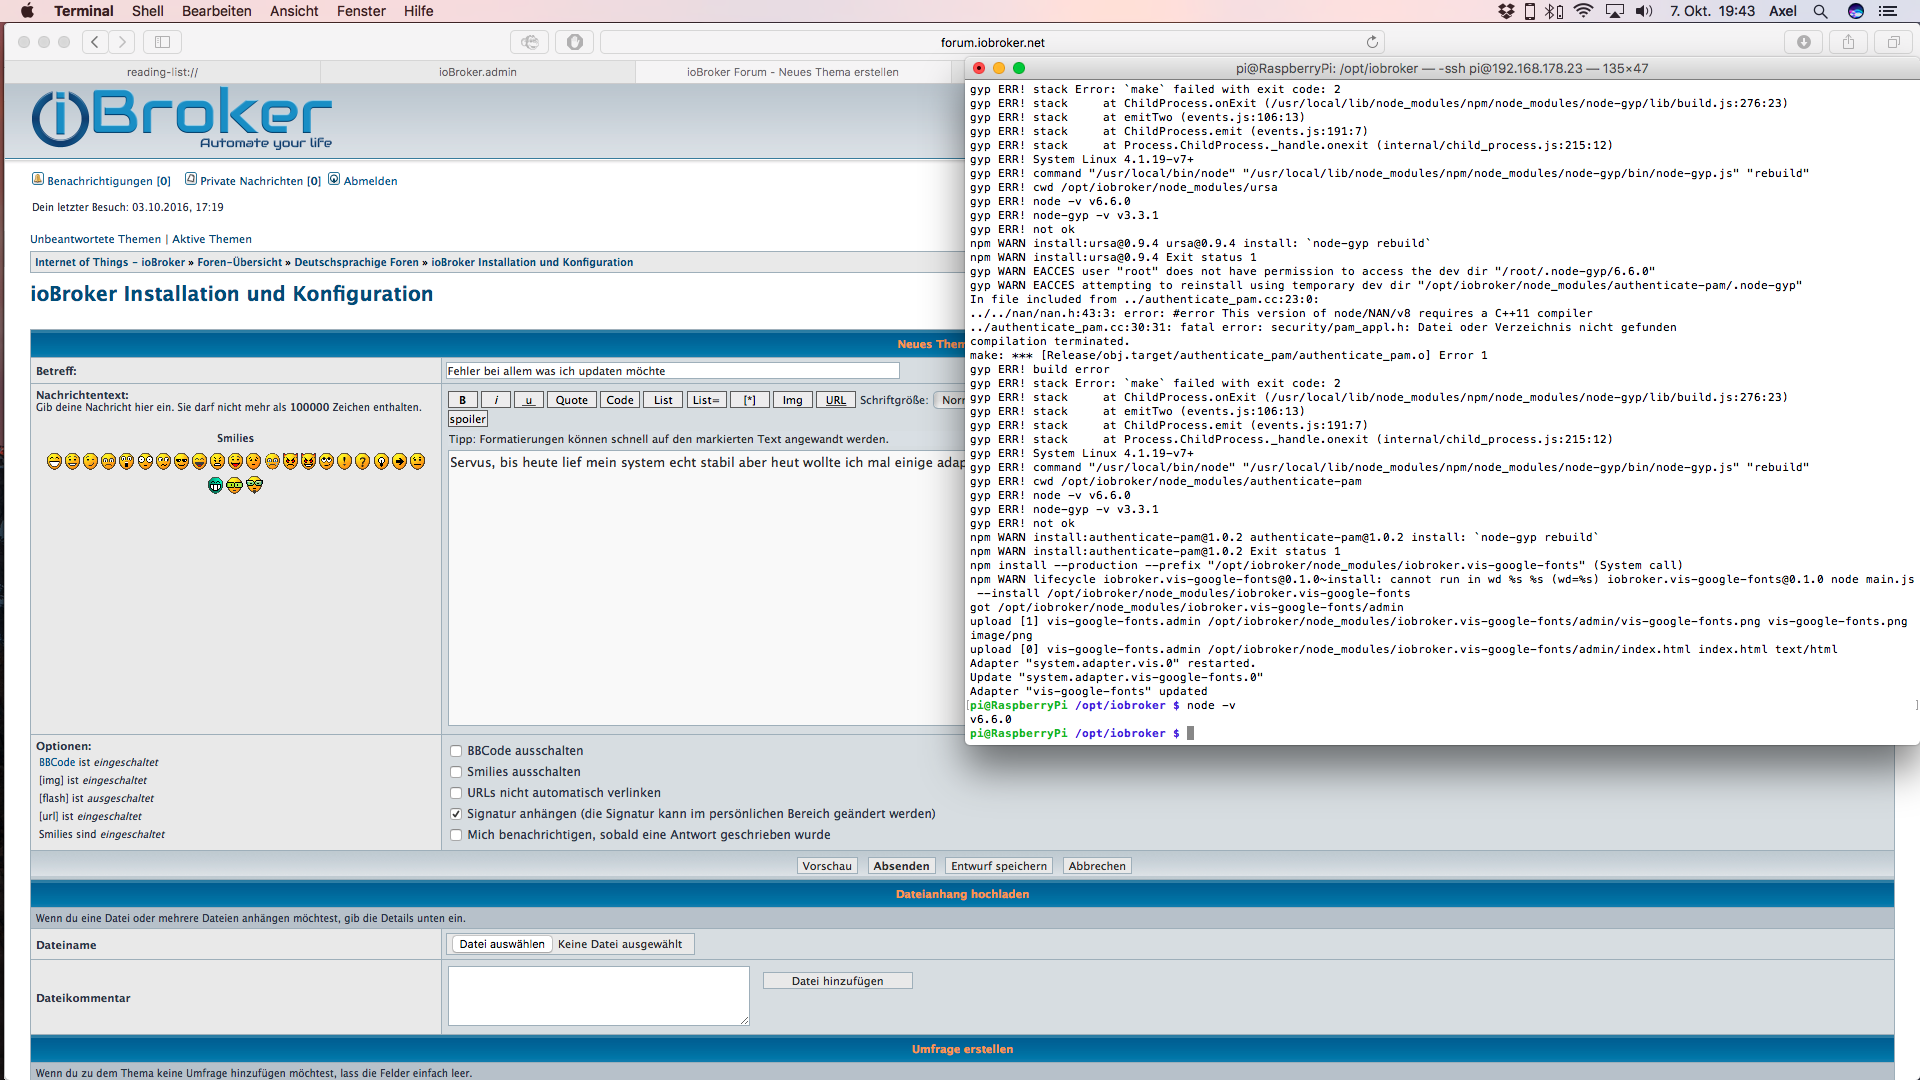Screen dimensions: 1920x1080
Task: Enable 'BBCode ausschalten' checkbox
Action: pos(456,751)
